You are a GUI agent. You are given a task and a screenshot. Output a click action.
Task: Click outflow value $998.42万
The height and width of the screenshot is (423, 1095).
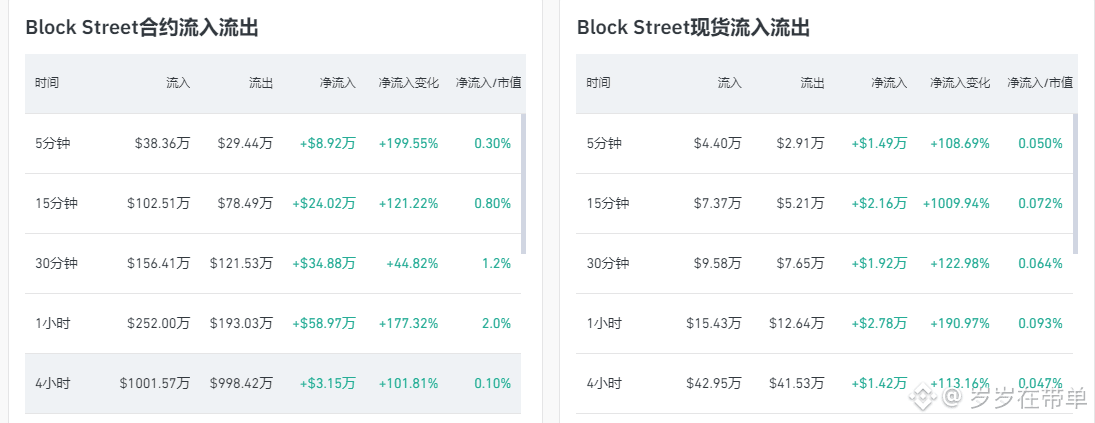pos(241,384)
